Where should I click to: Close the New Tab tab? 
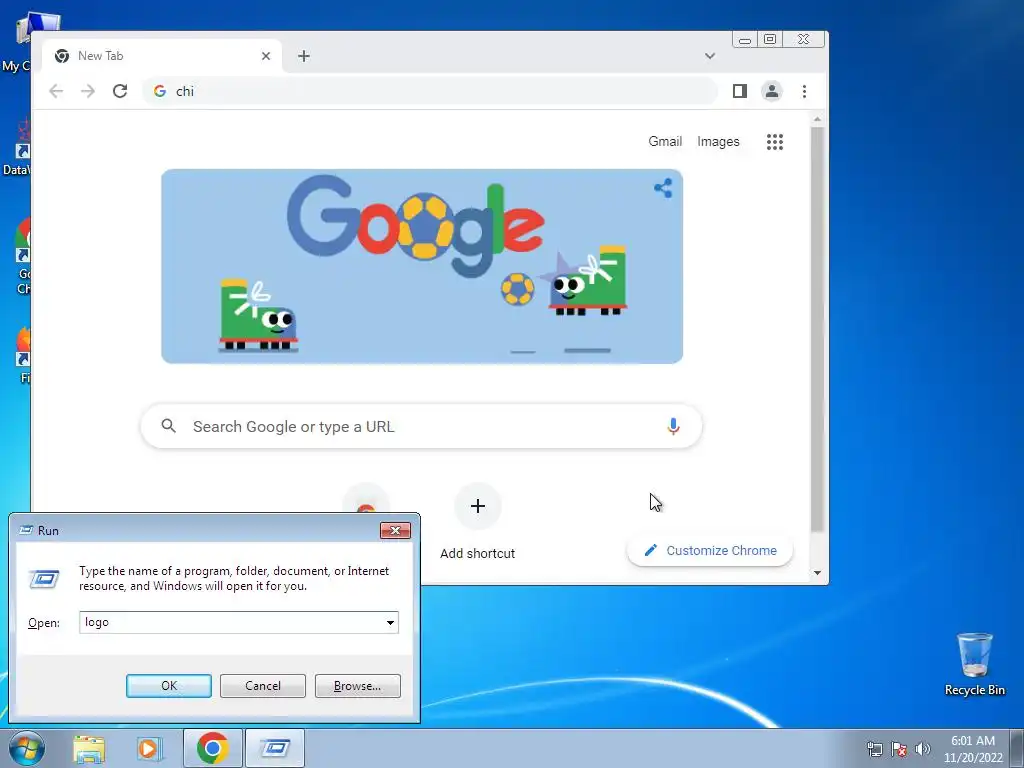click(266, 56)
